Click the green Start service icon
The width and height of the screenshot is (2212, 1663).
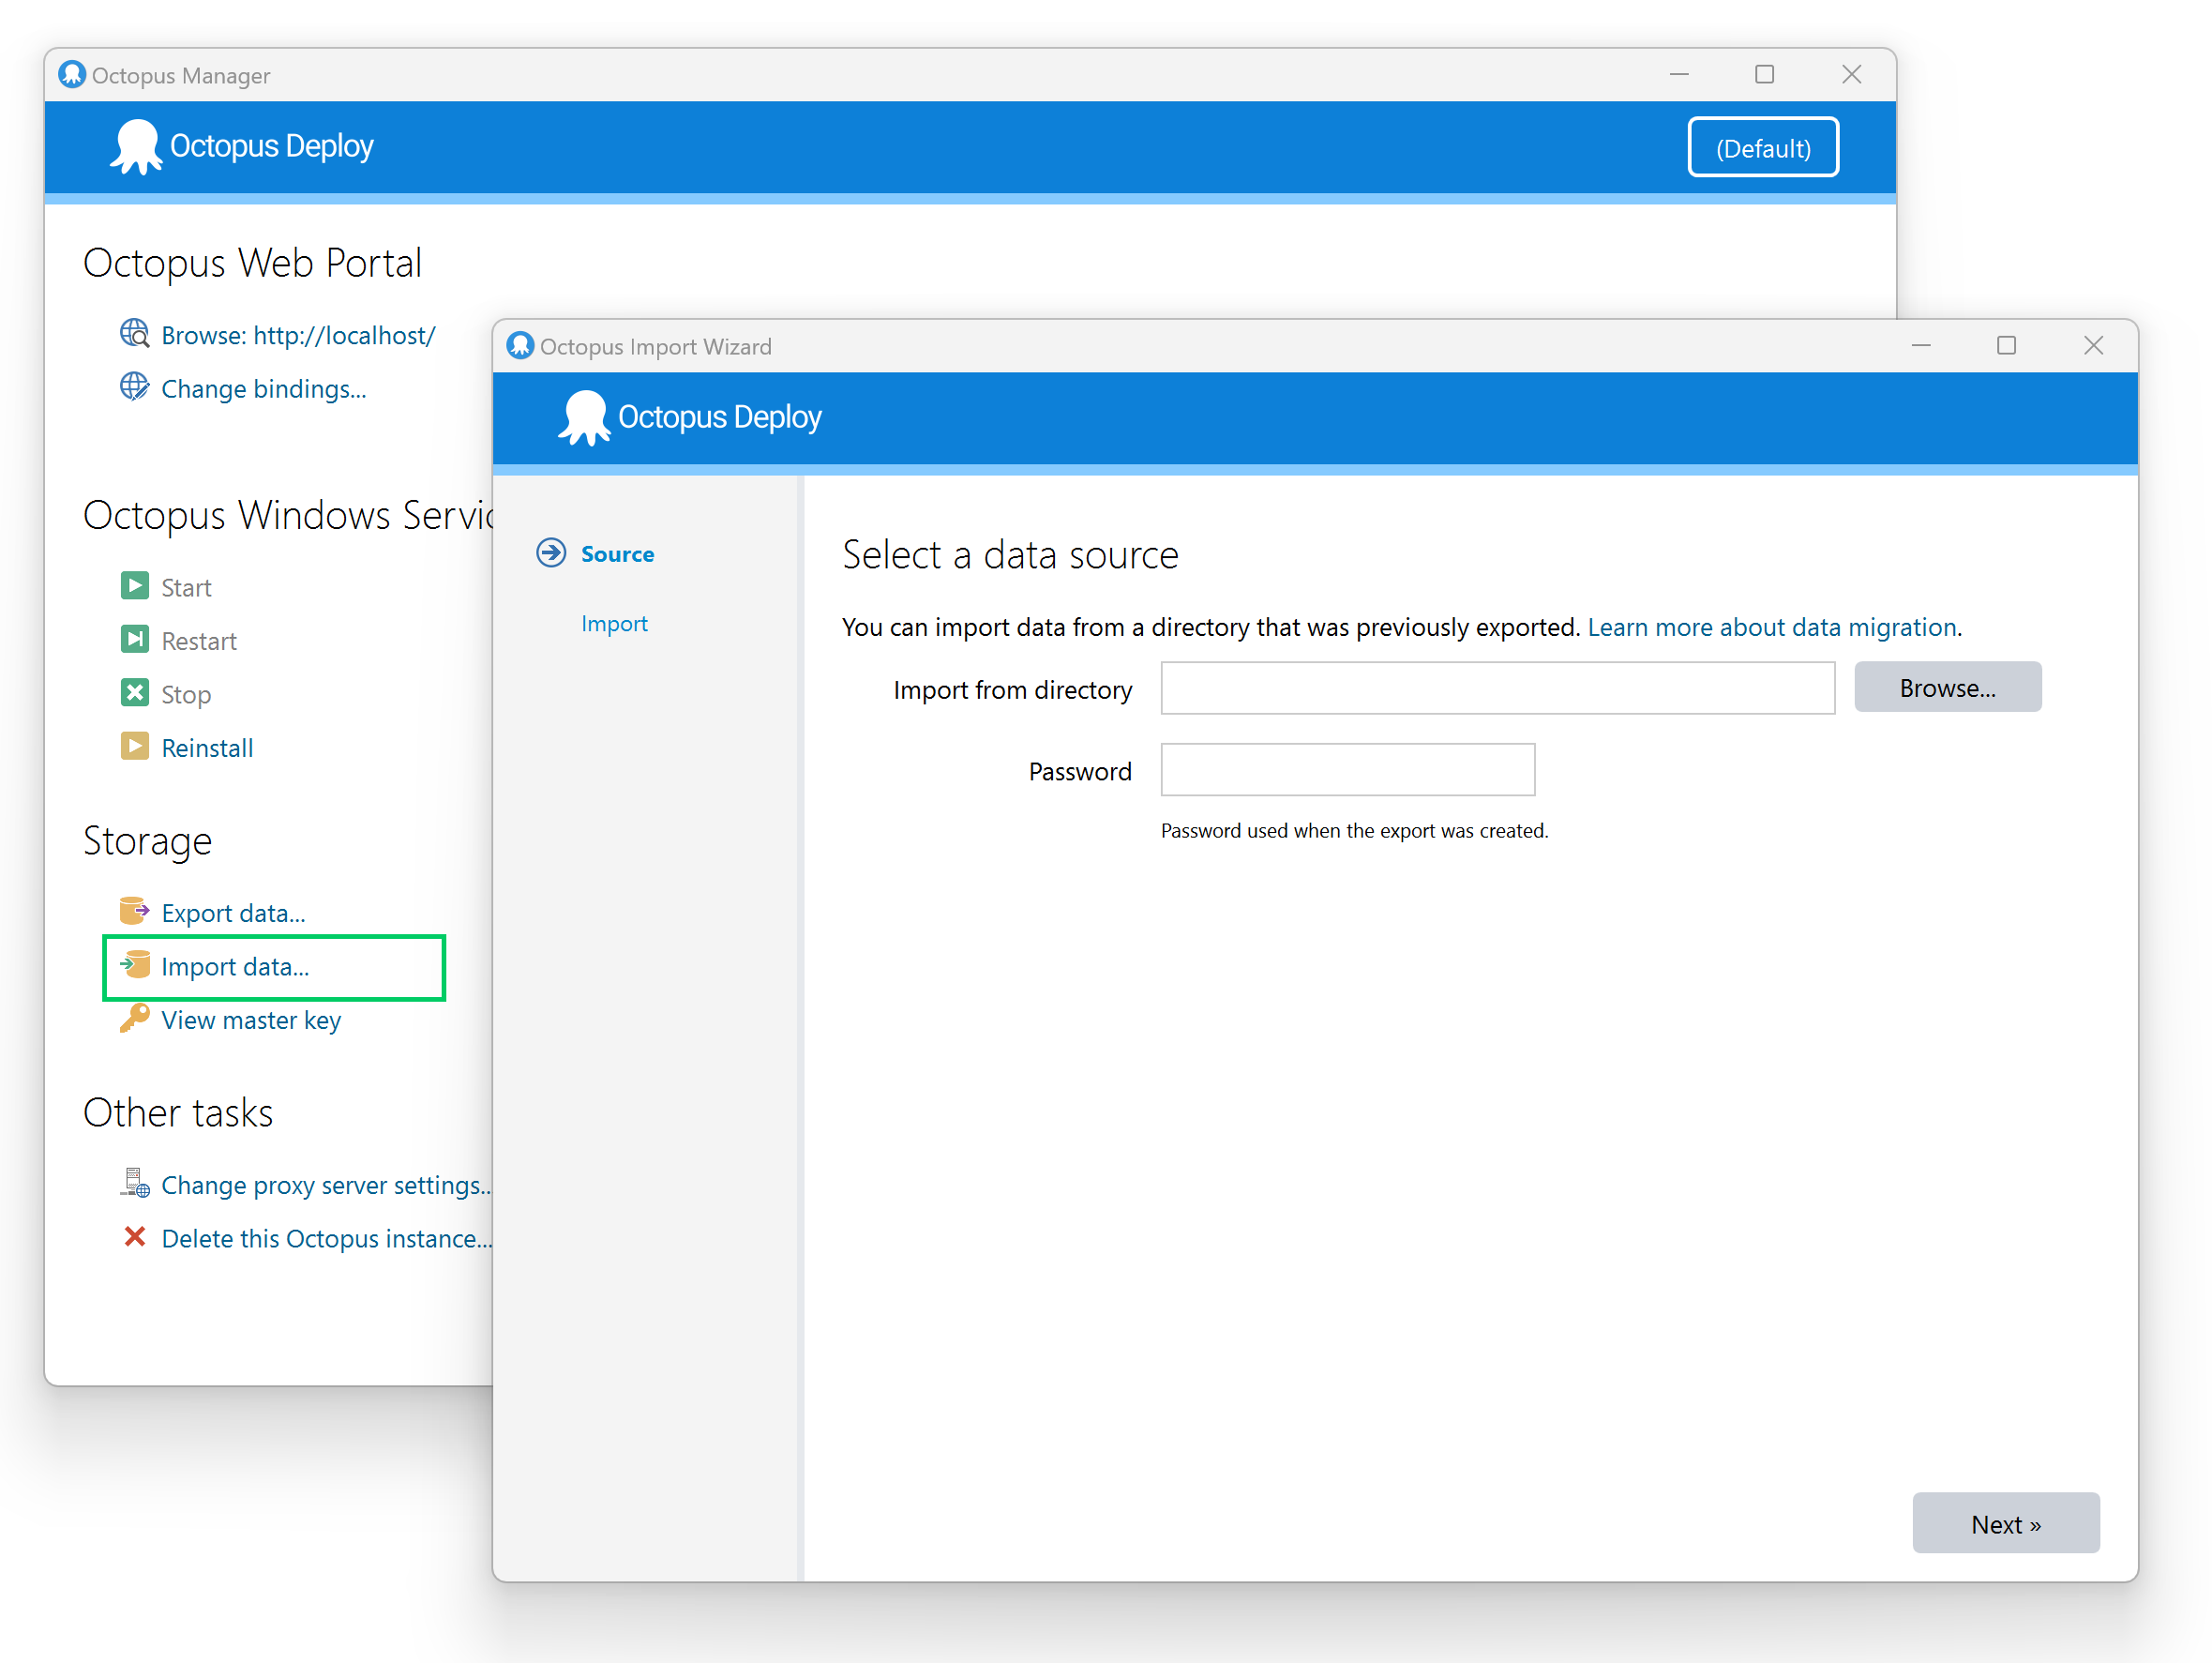[x=134, y=586]
